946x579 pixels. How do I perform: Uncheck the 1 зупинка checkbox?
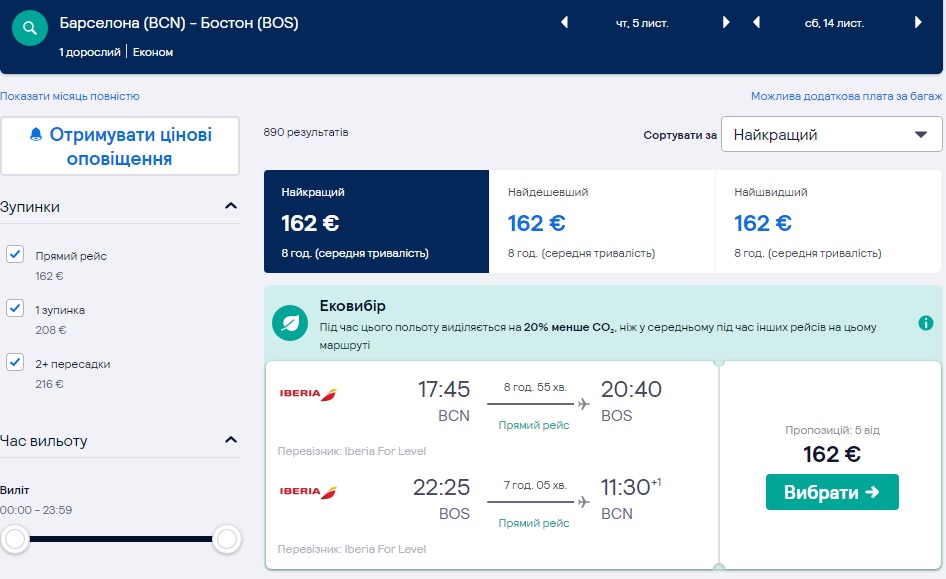coord(15,308)
